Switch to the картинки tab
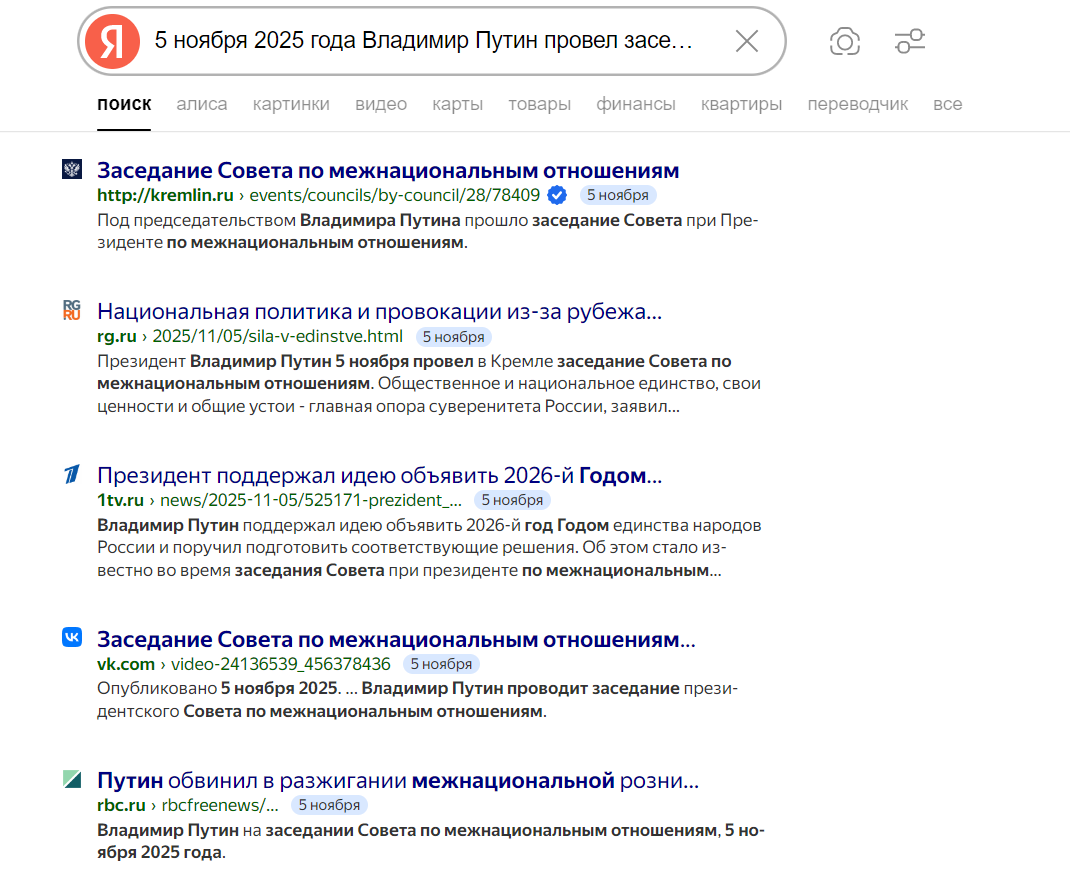This screenshot has width=1070, height=870. 291,104
